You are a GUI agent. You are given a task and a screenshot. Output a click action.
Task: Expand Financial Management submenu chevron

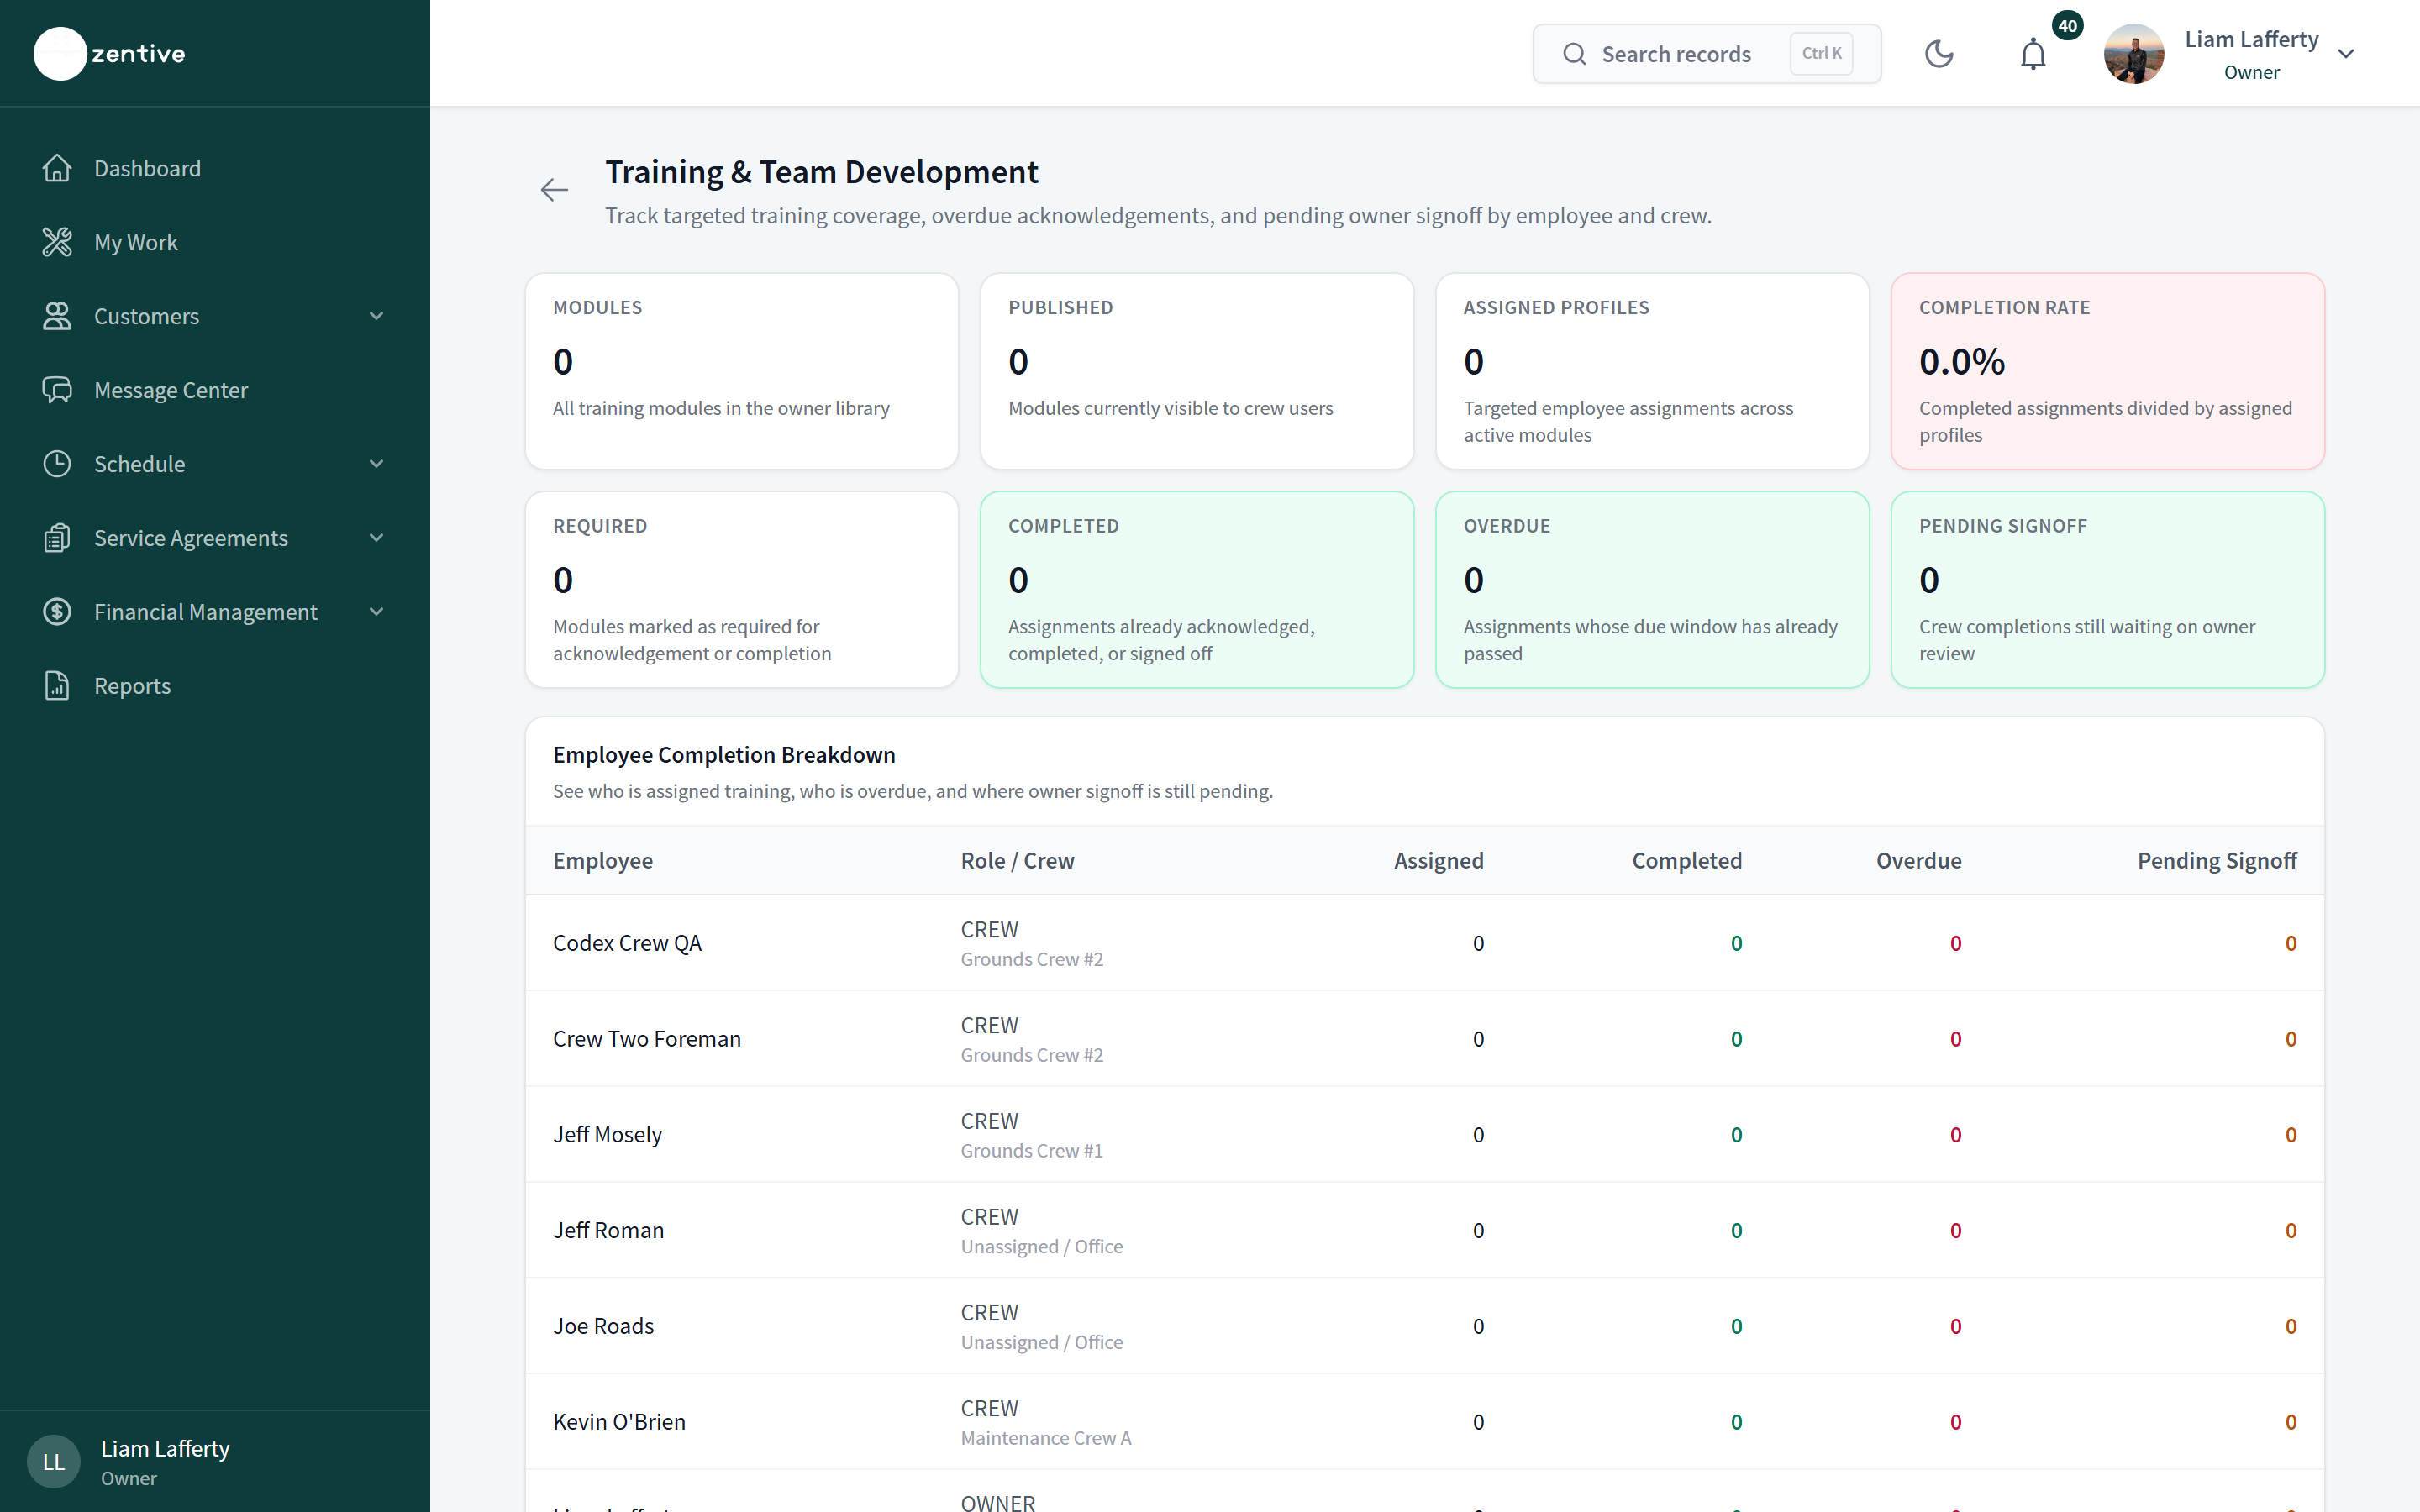coord(377,612)
